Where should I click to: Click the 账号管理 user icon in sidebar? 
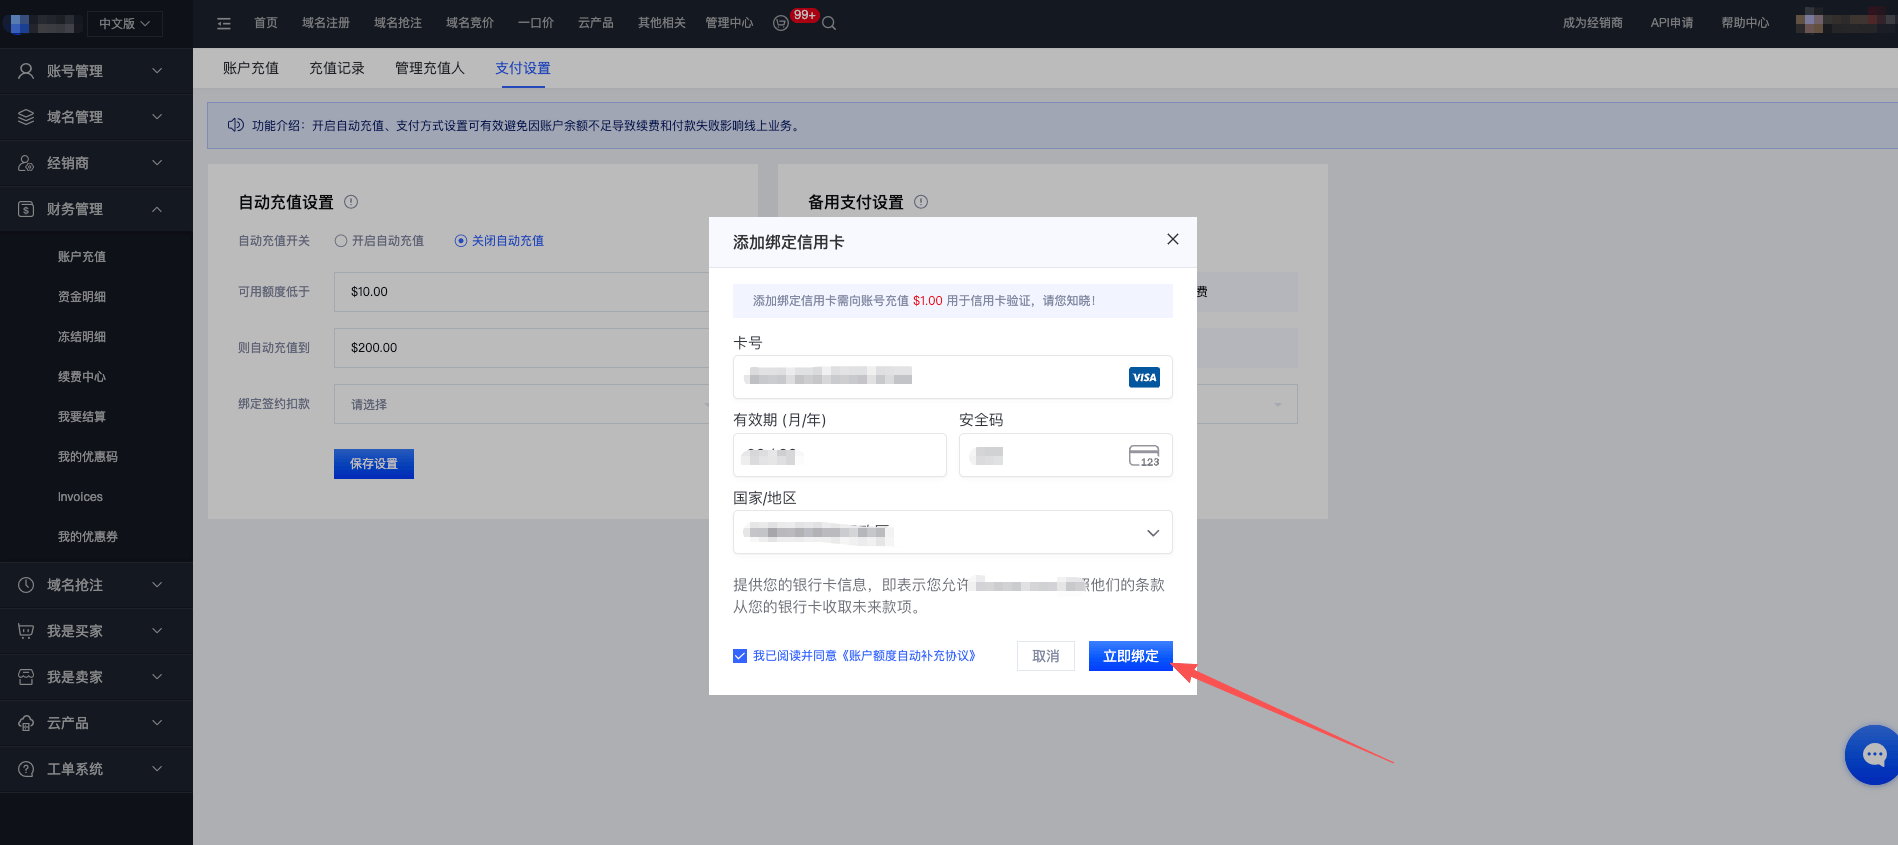tap(26, 71)
